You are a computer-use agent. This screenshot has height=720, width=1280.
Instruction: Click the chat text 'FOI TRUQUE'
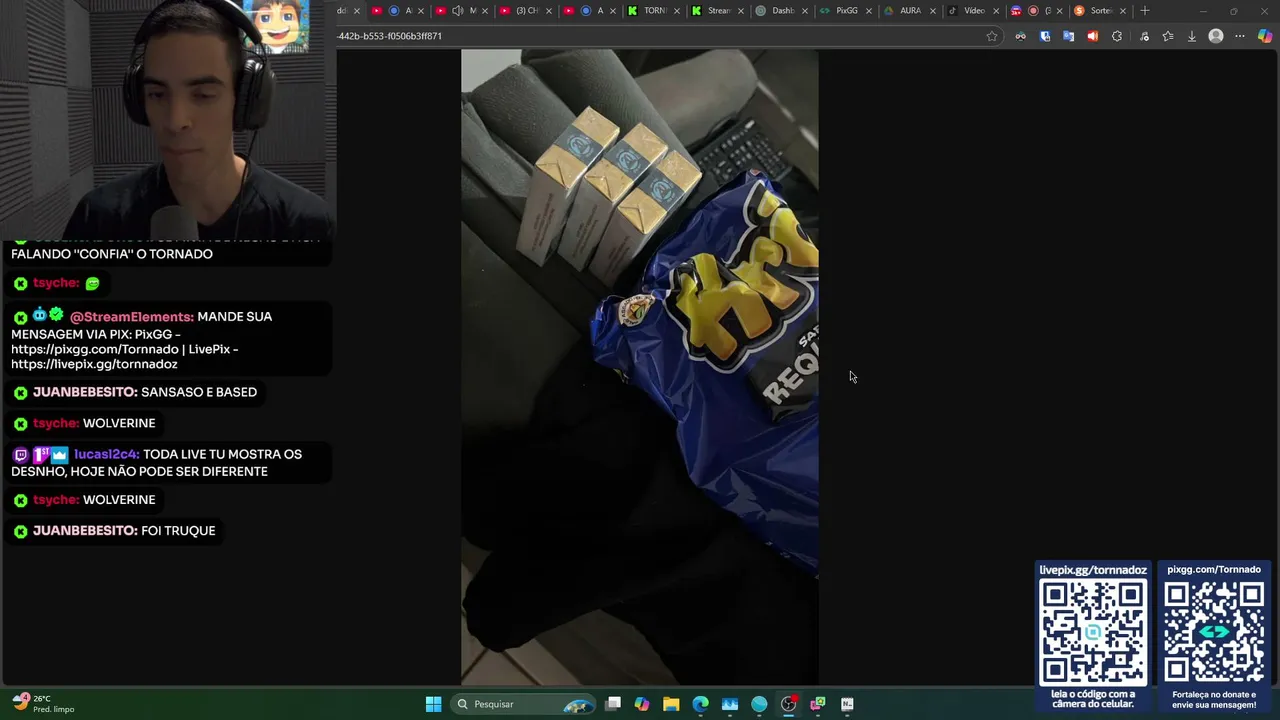(x=178, y=531)
